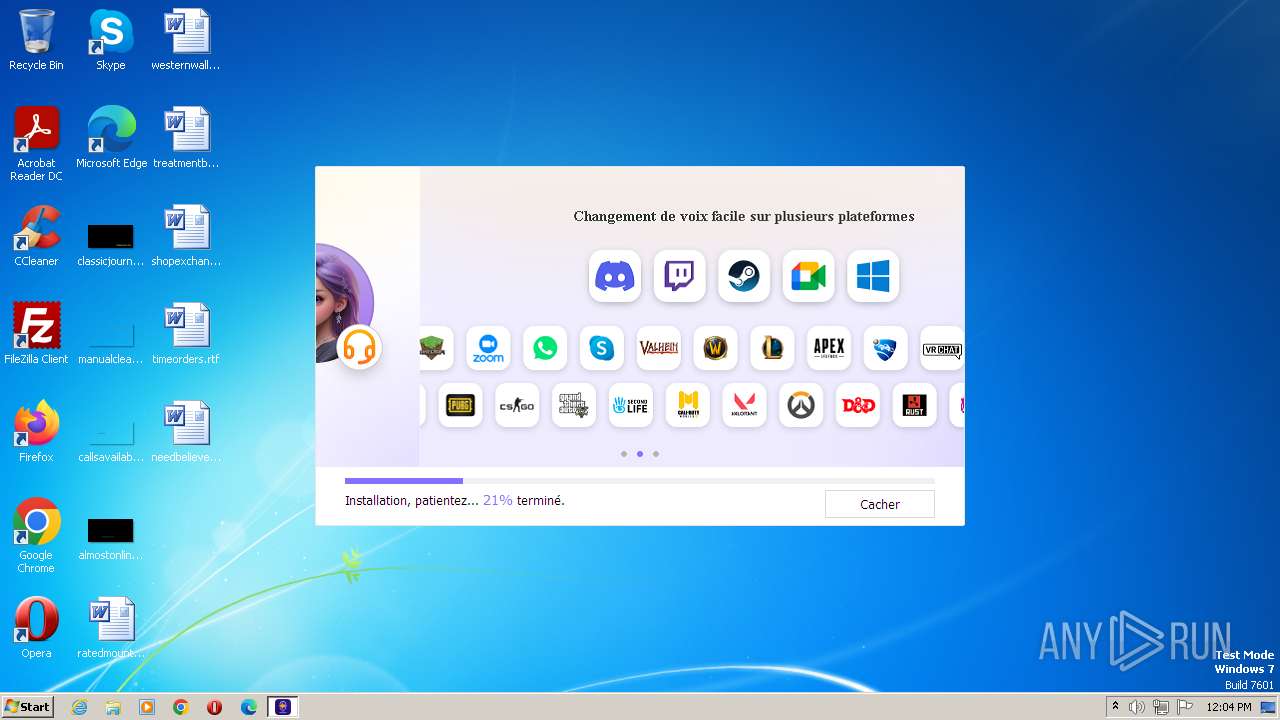
Task: Click the Rust game icon
Action: [914, 405]
